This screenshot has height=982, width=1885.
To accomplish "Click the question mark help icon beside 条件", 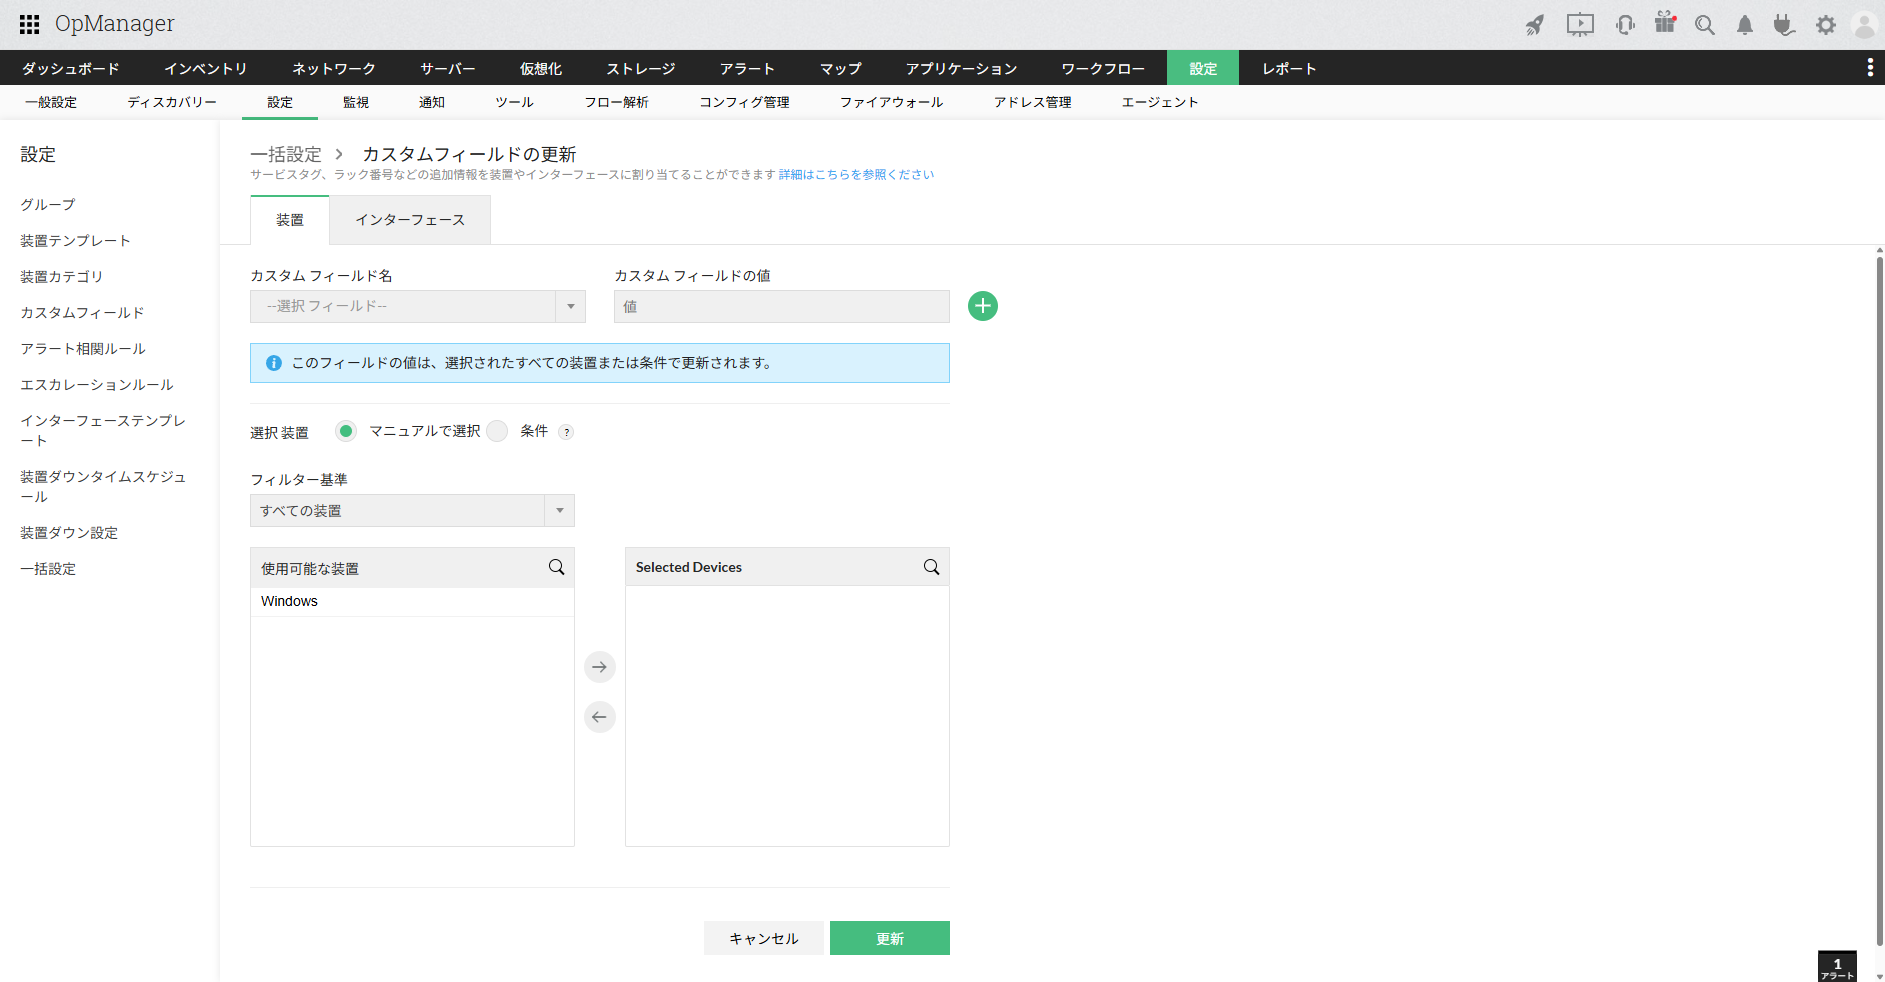I will pos(566,432).
